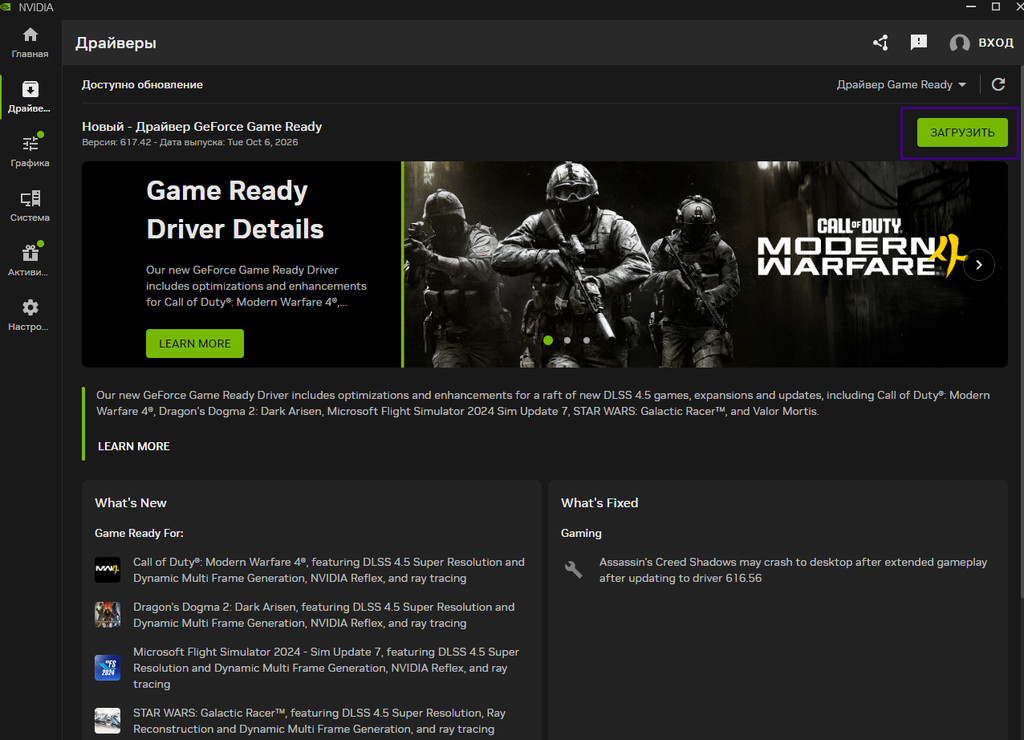Click the user avatar icon
The height and width of the screenshot is (740, 1024).
point(959,43)
